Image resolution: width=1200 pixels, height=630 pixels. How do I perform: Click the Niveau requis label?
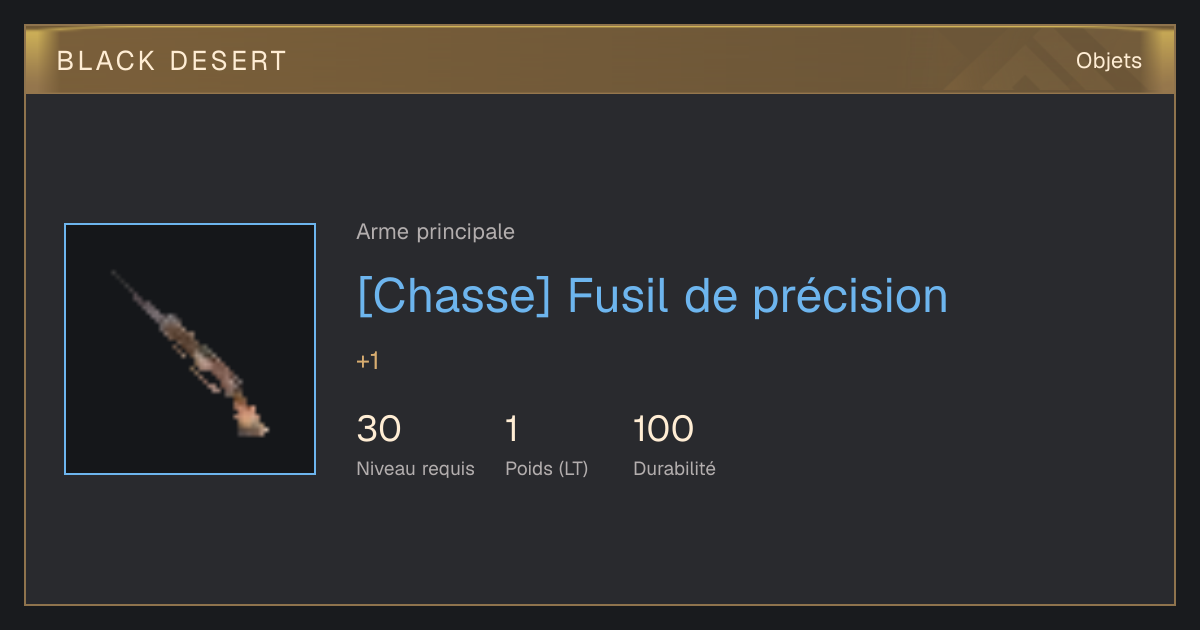(415, 469)
